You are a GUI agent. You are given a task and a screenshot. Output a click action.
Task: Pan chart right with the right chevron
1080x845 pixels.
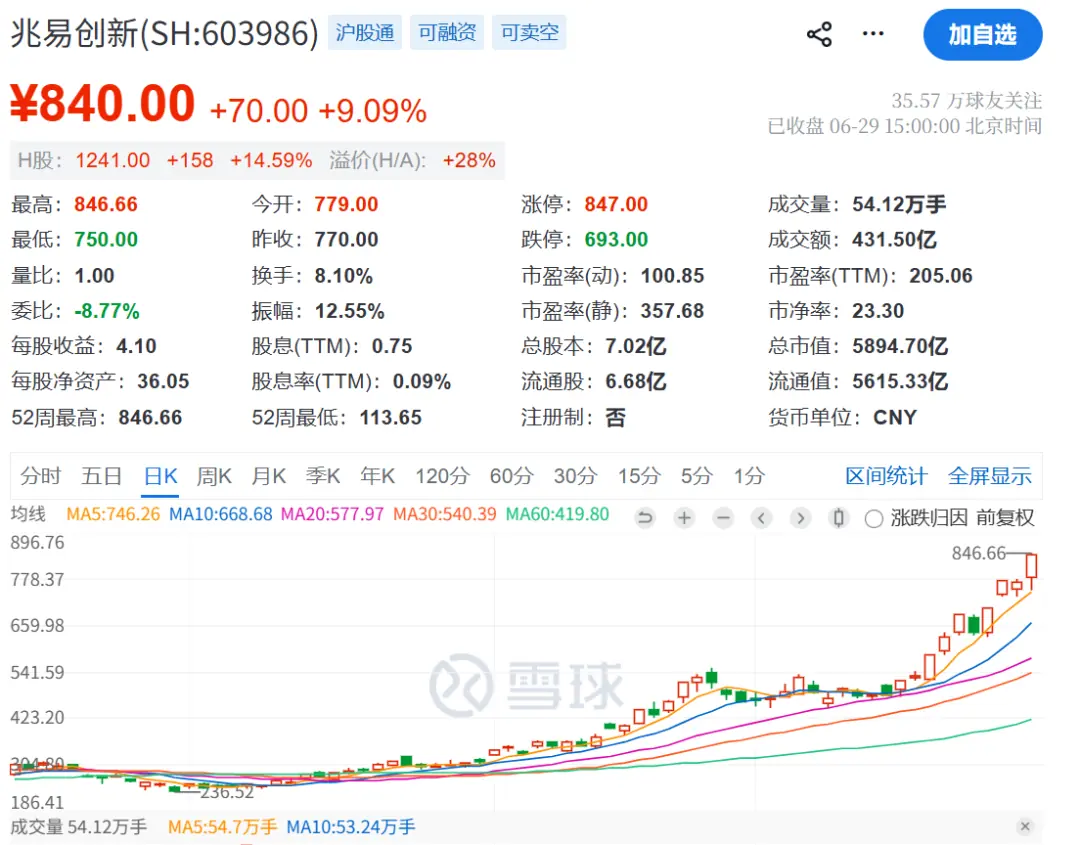click(x=800, y=518)
